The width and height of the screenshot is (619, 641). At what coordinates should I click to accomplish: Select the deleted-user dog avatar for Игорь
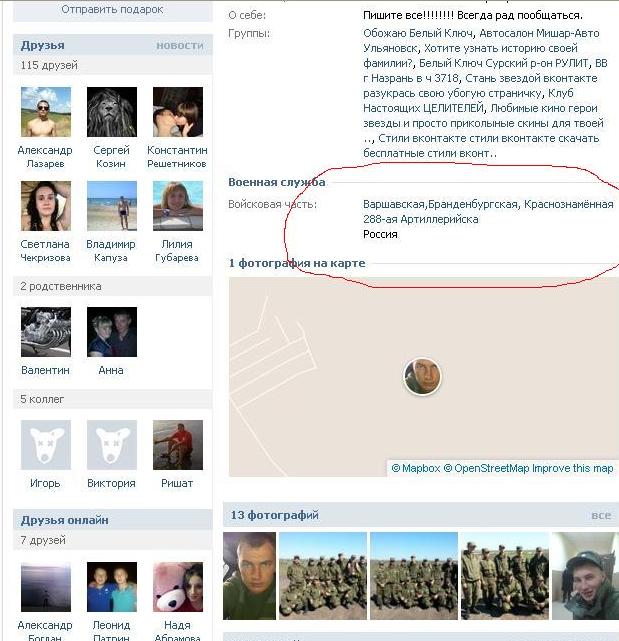pyautogui.click(x=46, y=445)
